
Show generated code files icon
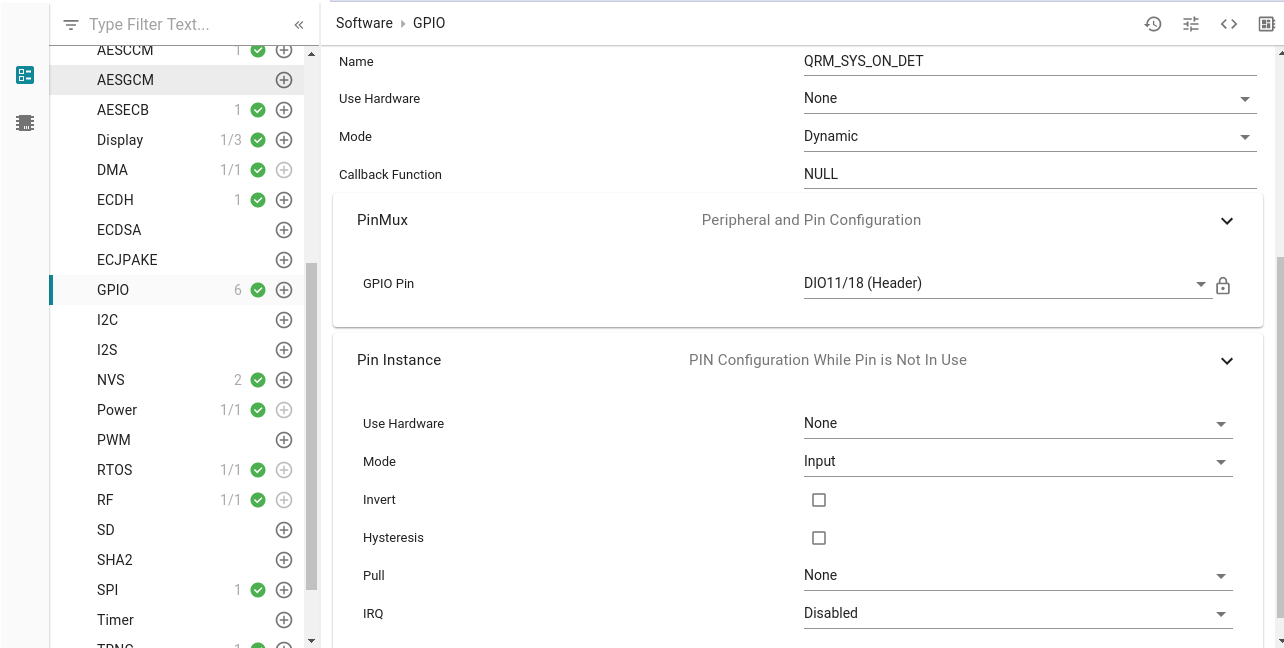coord(1229,24)
